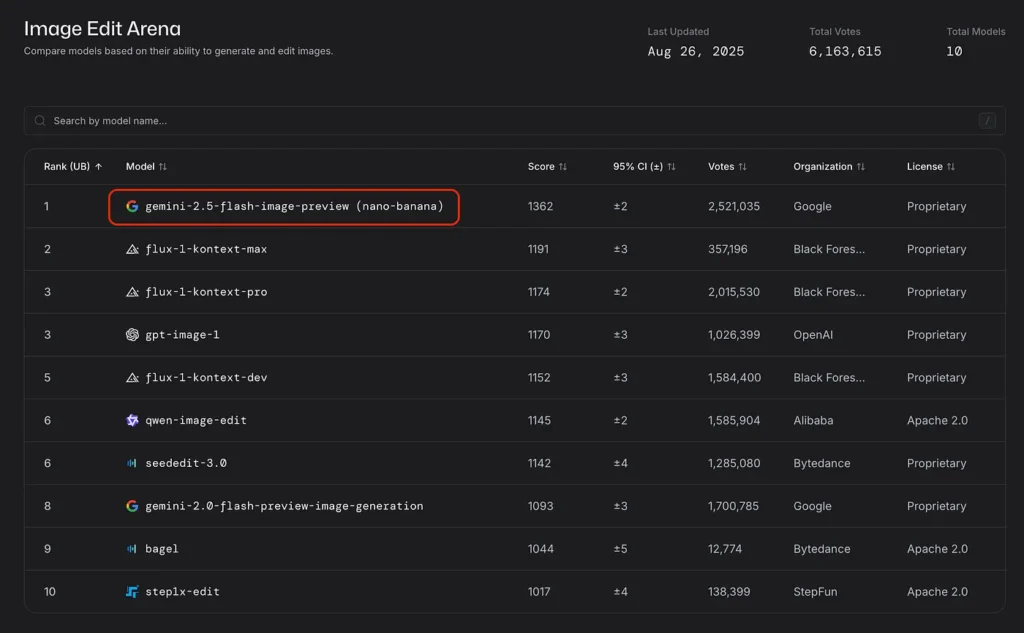Click the StepFun icon beside step1x-edit
Image resolution: width=1024 pixels, height=633 pixels.
132,592
